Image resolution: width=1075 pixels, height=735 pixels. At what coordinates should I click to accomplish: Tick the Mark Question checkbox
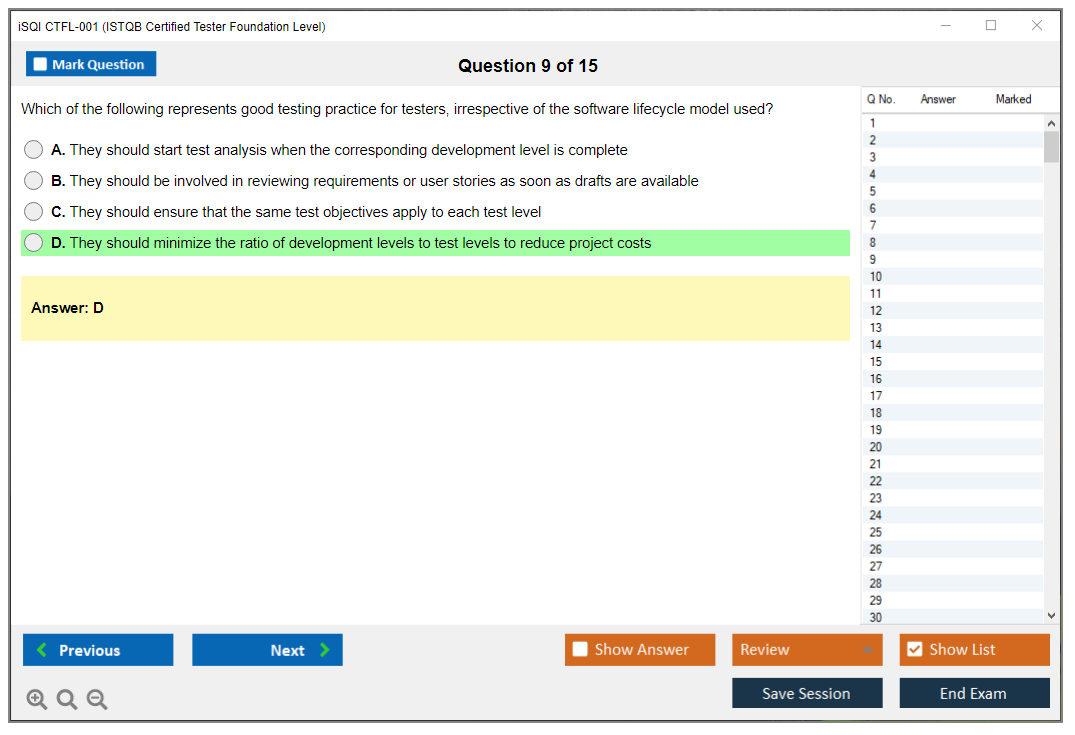tap(41, 65)
